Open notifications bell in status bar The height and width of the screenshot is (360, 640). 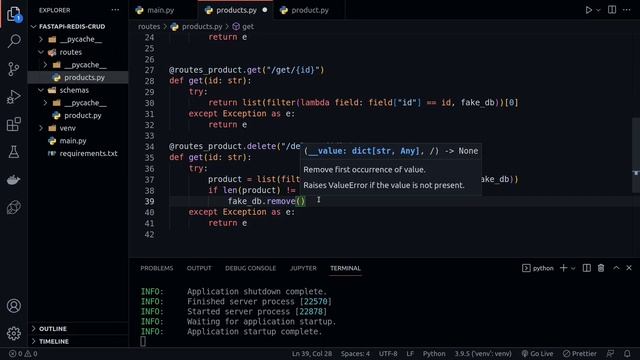(x=627, y=353)
